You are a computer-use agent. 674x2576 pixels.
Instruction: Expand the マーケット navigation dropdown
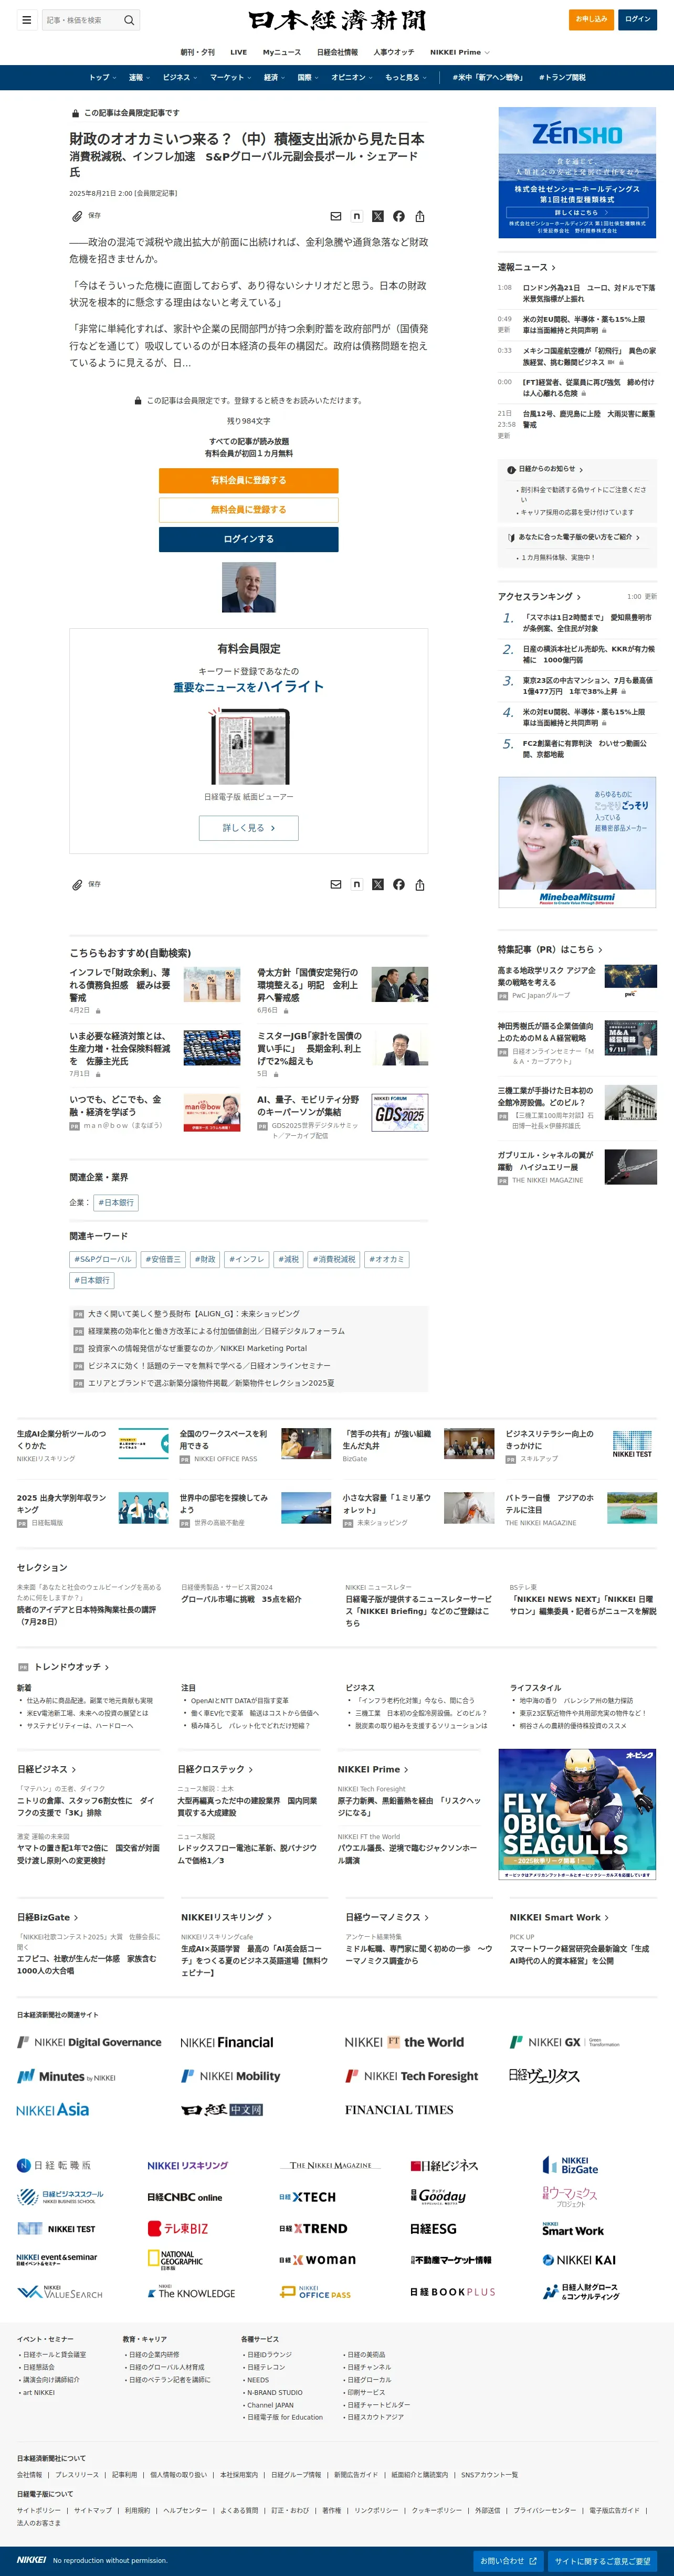[x=230, y=77]
